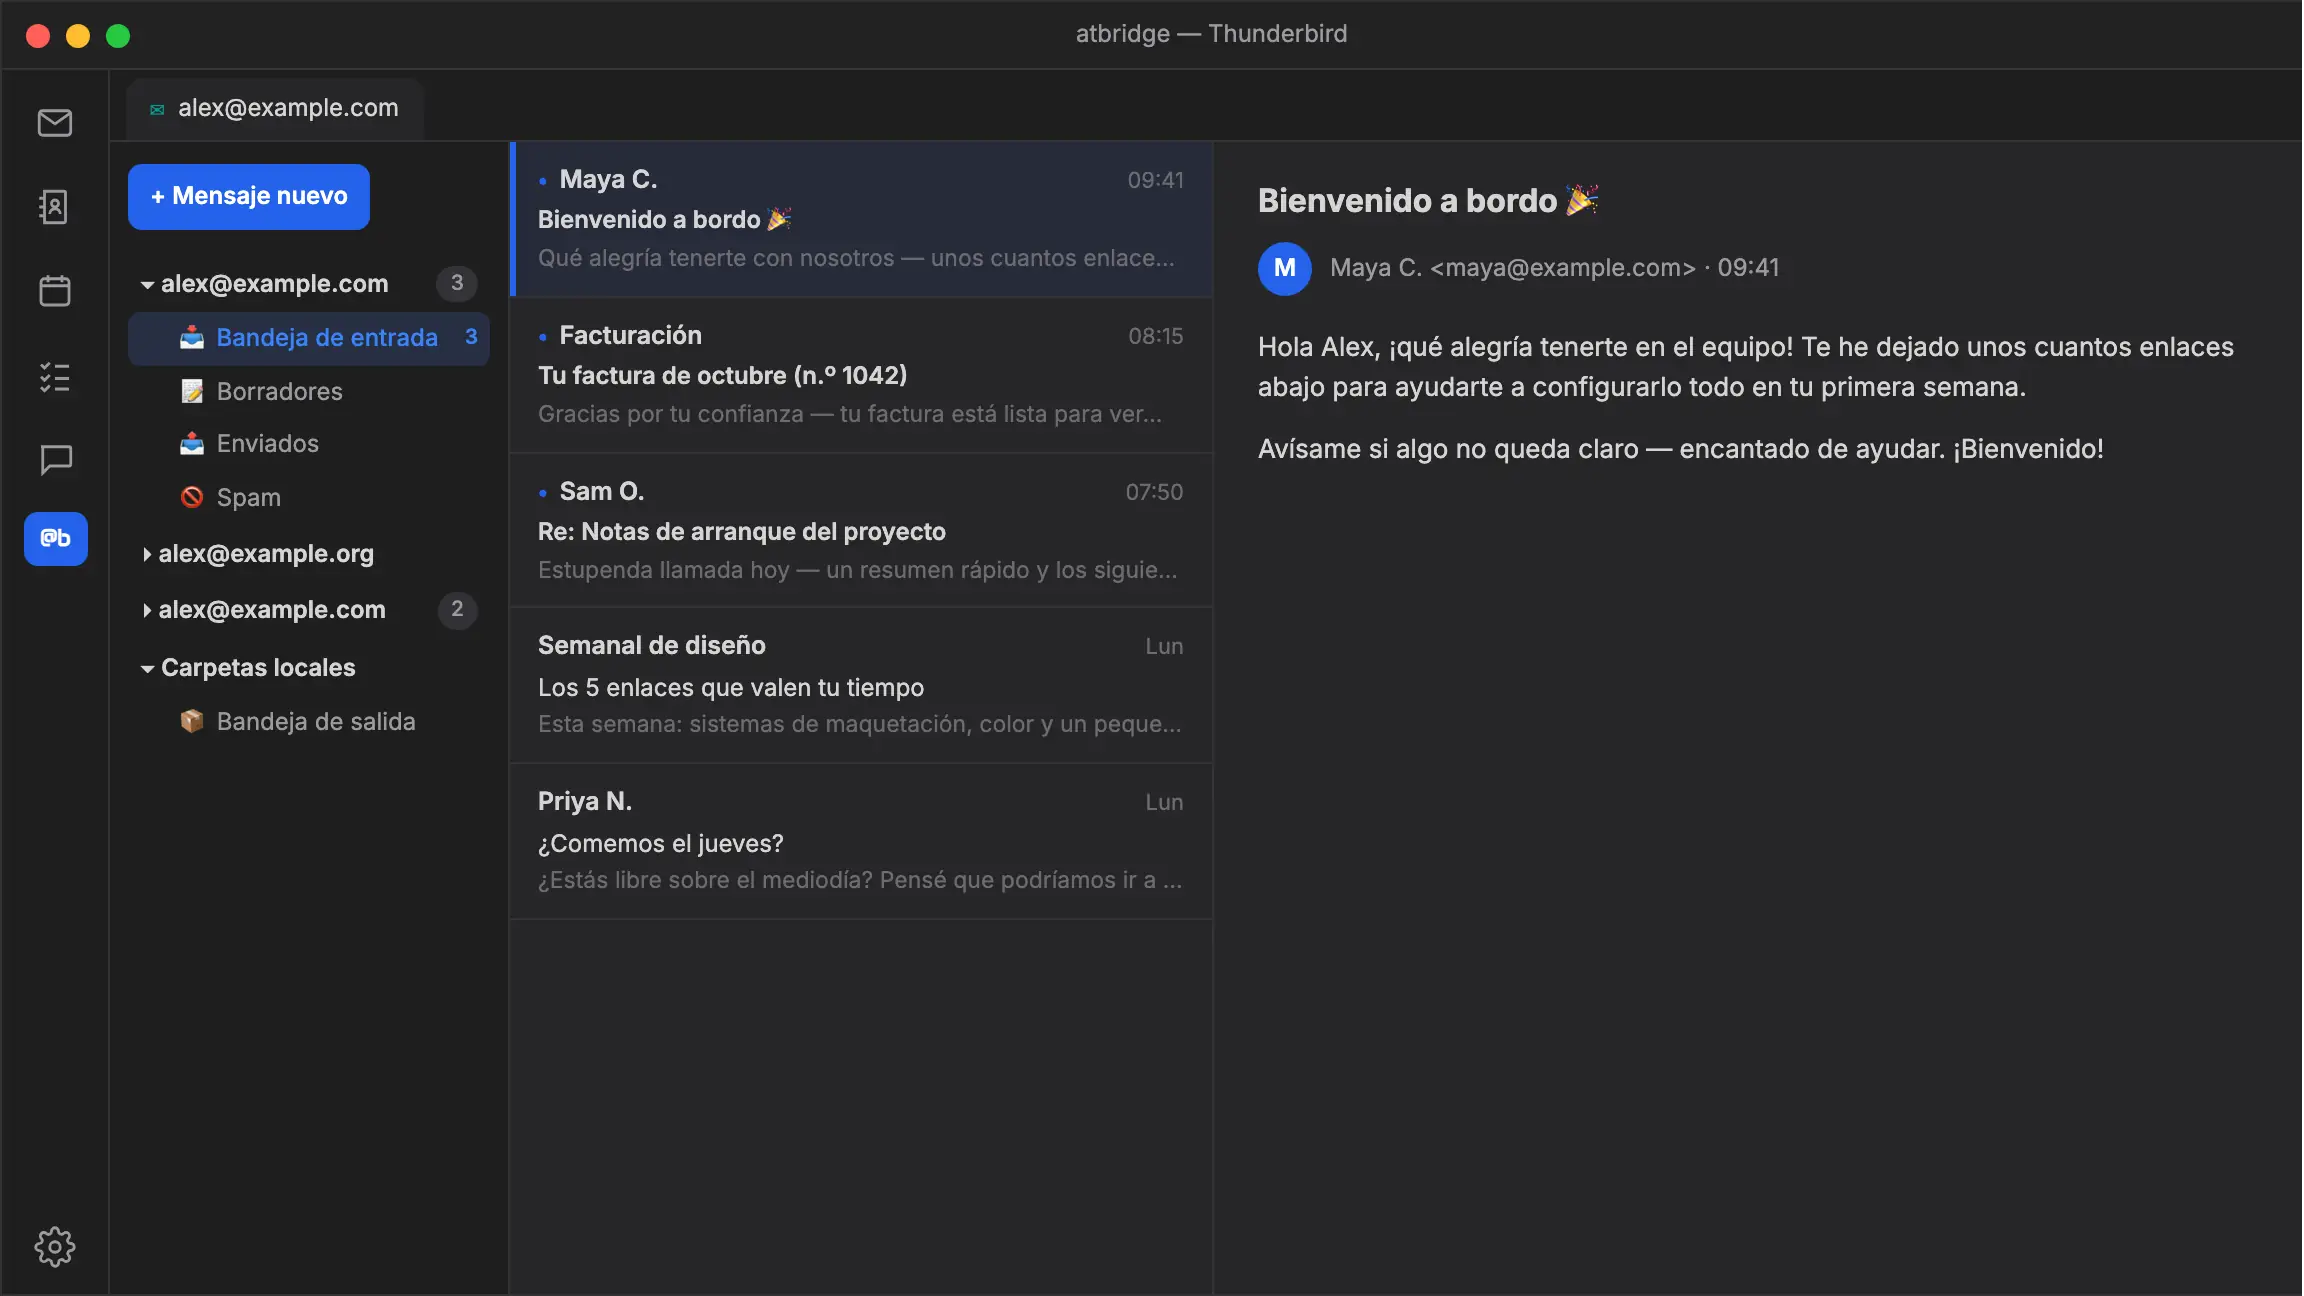Collapse the Carpetas locales section
Screen dimensions: 2304x1296
[x=147, y=668]
